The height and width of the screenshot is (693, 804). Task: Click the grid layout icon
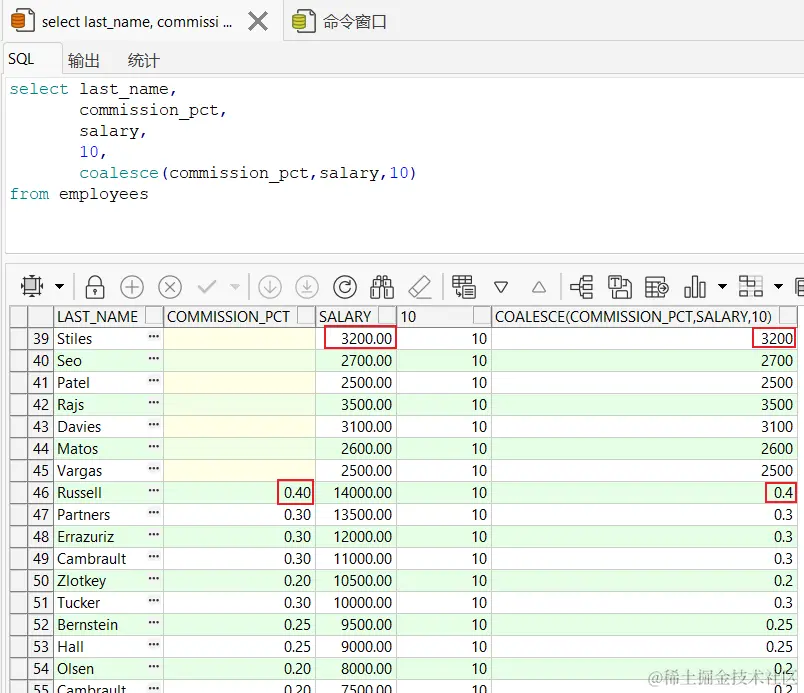coord(751,286)
